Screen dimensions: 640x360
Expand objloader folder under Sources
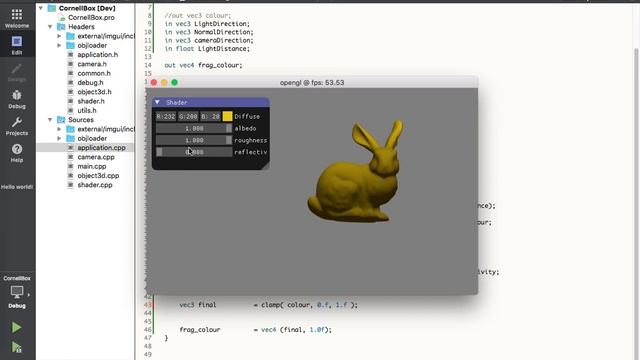tap(59, 139)
